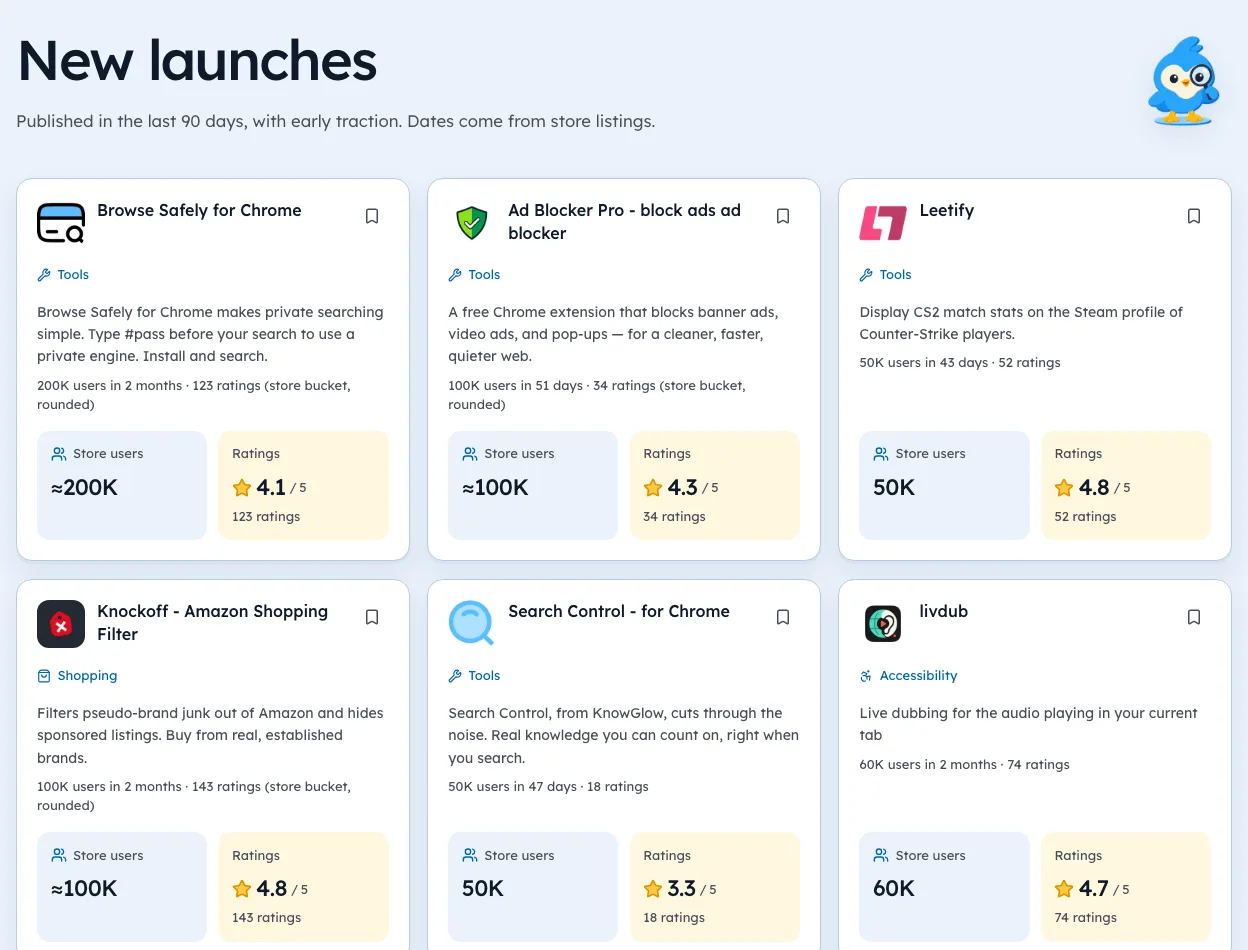1248x950 pixels.
Task: Click "50K users in 47 days · 18 ratings" text
Action: (x=548, y=787)
